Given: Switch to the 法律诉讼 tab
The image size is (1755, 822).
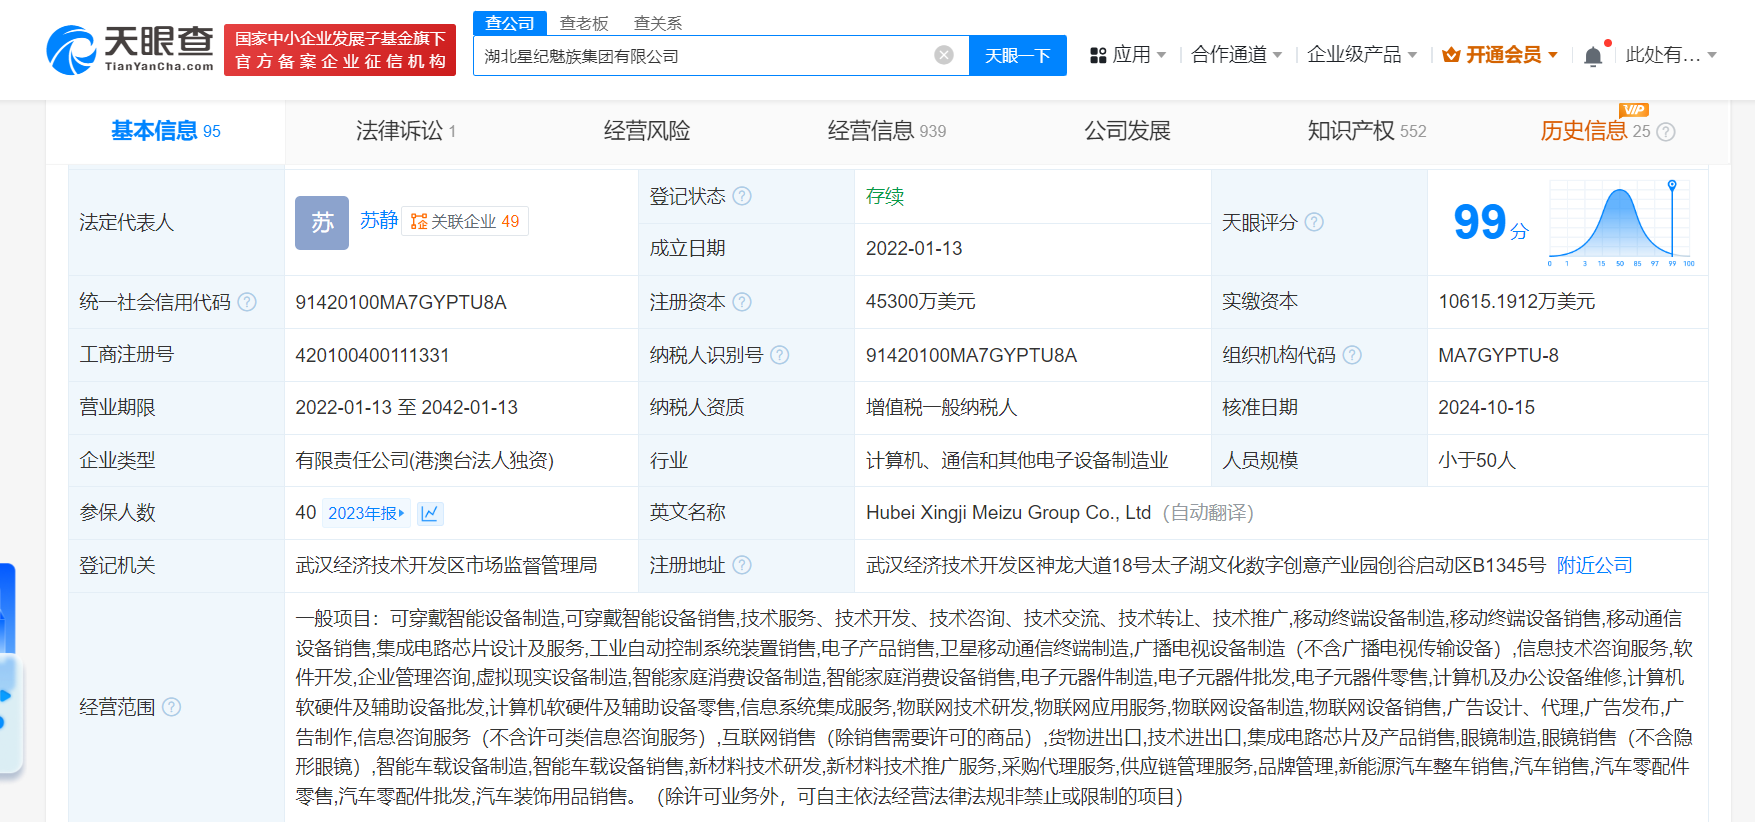Looking at the screenshot, I should [x=406, y=131].
